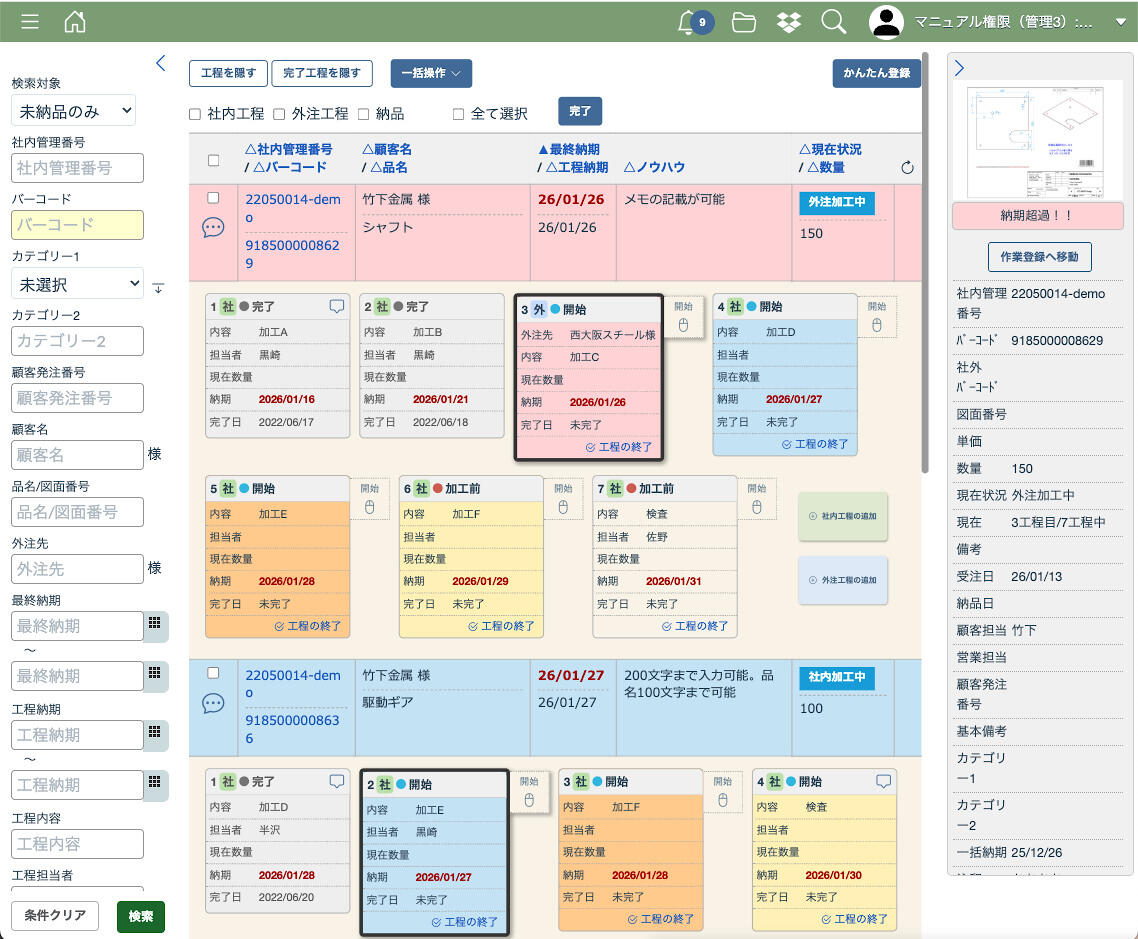Image resolution: width=1138 pixels, height=939 pixels.
Task: Open the drawing thumbnail in right panel
Action: 1032,141
